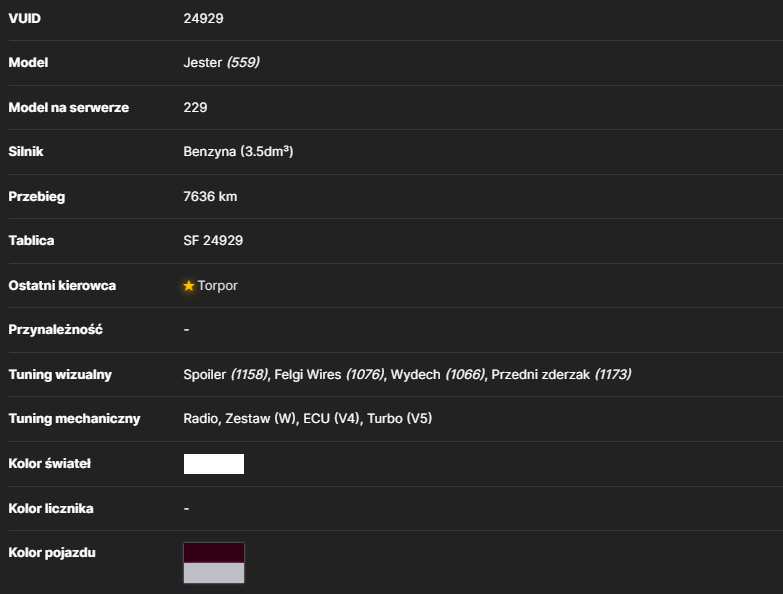This screenshot has width=783, height=594.
Task: Click the Kolor pojazdu label
Action: pos(52,553)
